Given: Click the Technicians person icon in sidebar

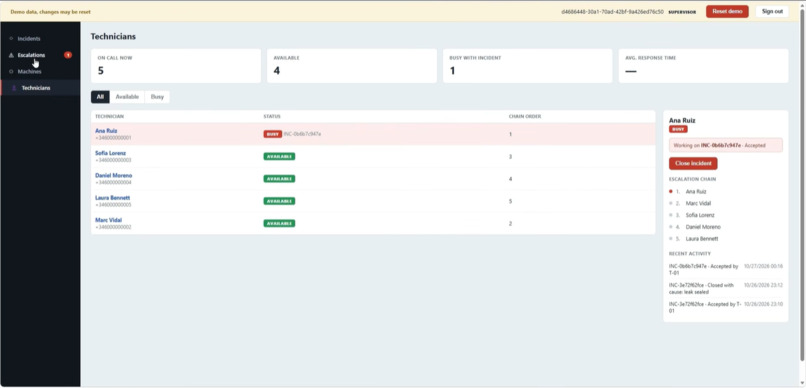Looking at the screenshot, I should (14, 88).
